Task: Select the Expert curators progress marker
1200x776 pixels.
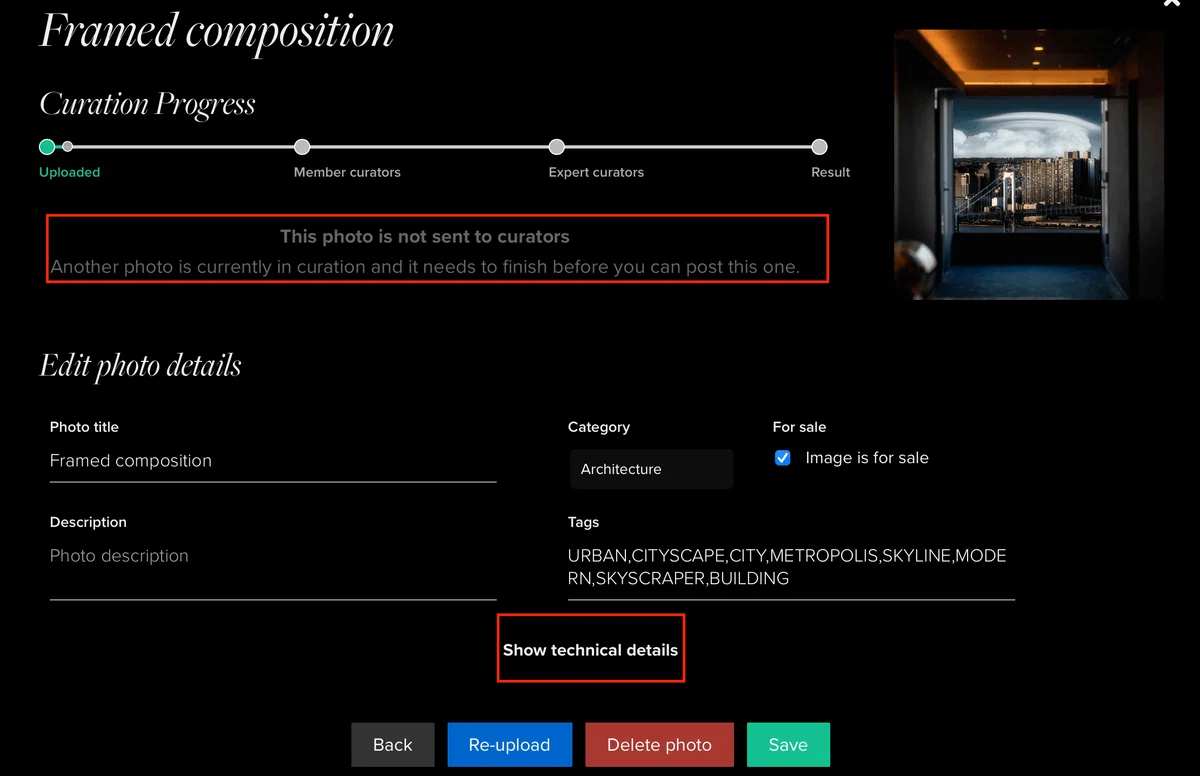Action: [x=557, y=147]
